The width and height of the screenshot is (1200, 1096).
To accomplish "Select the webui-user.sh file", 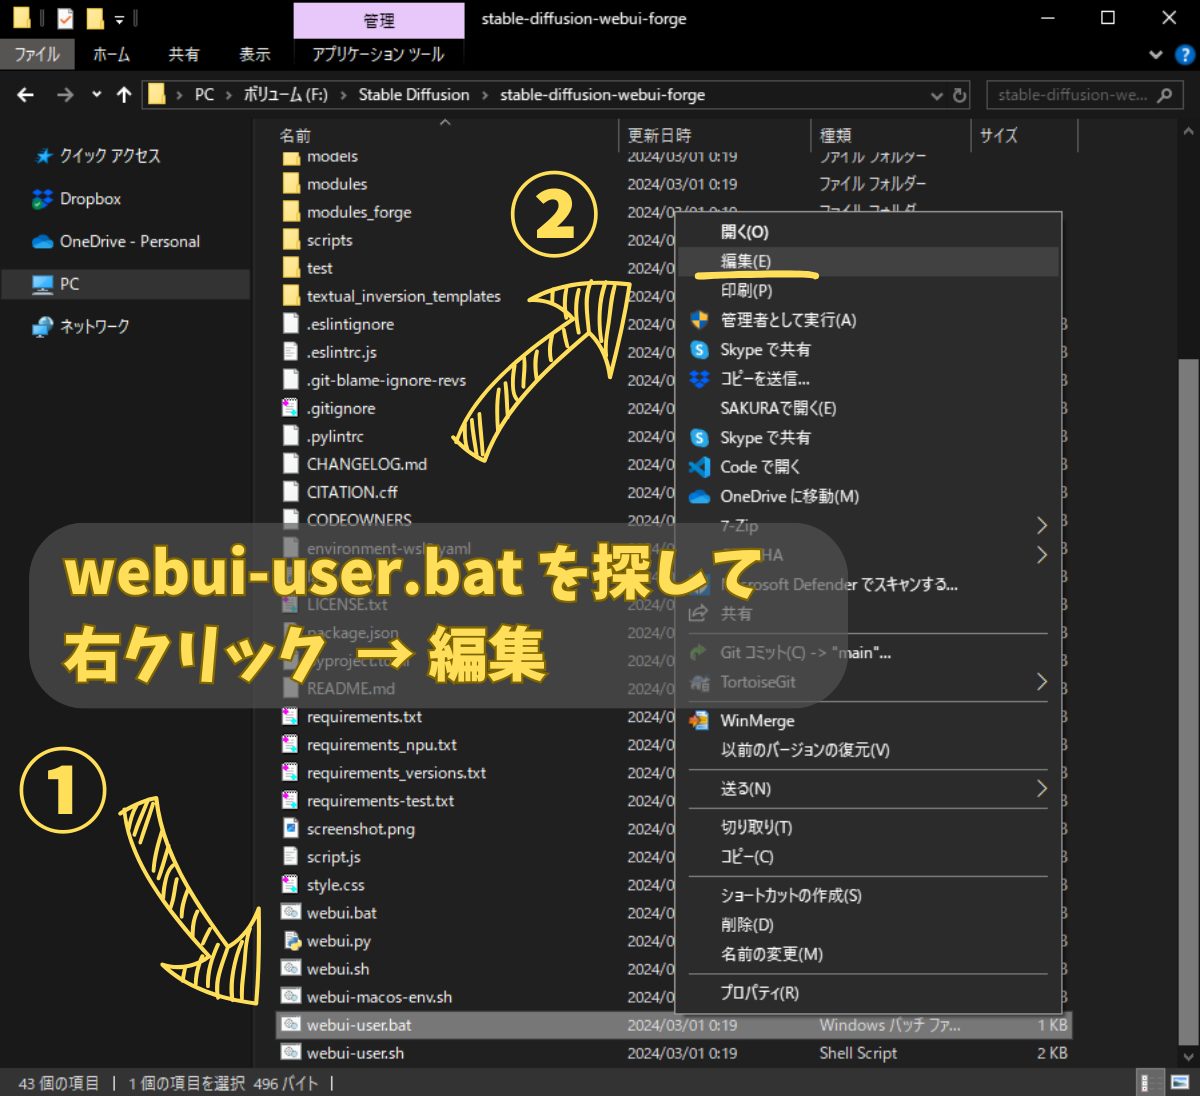I will [x=355, y=1053].
